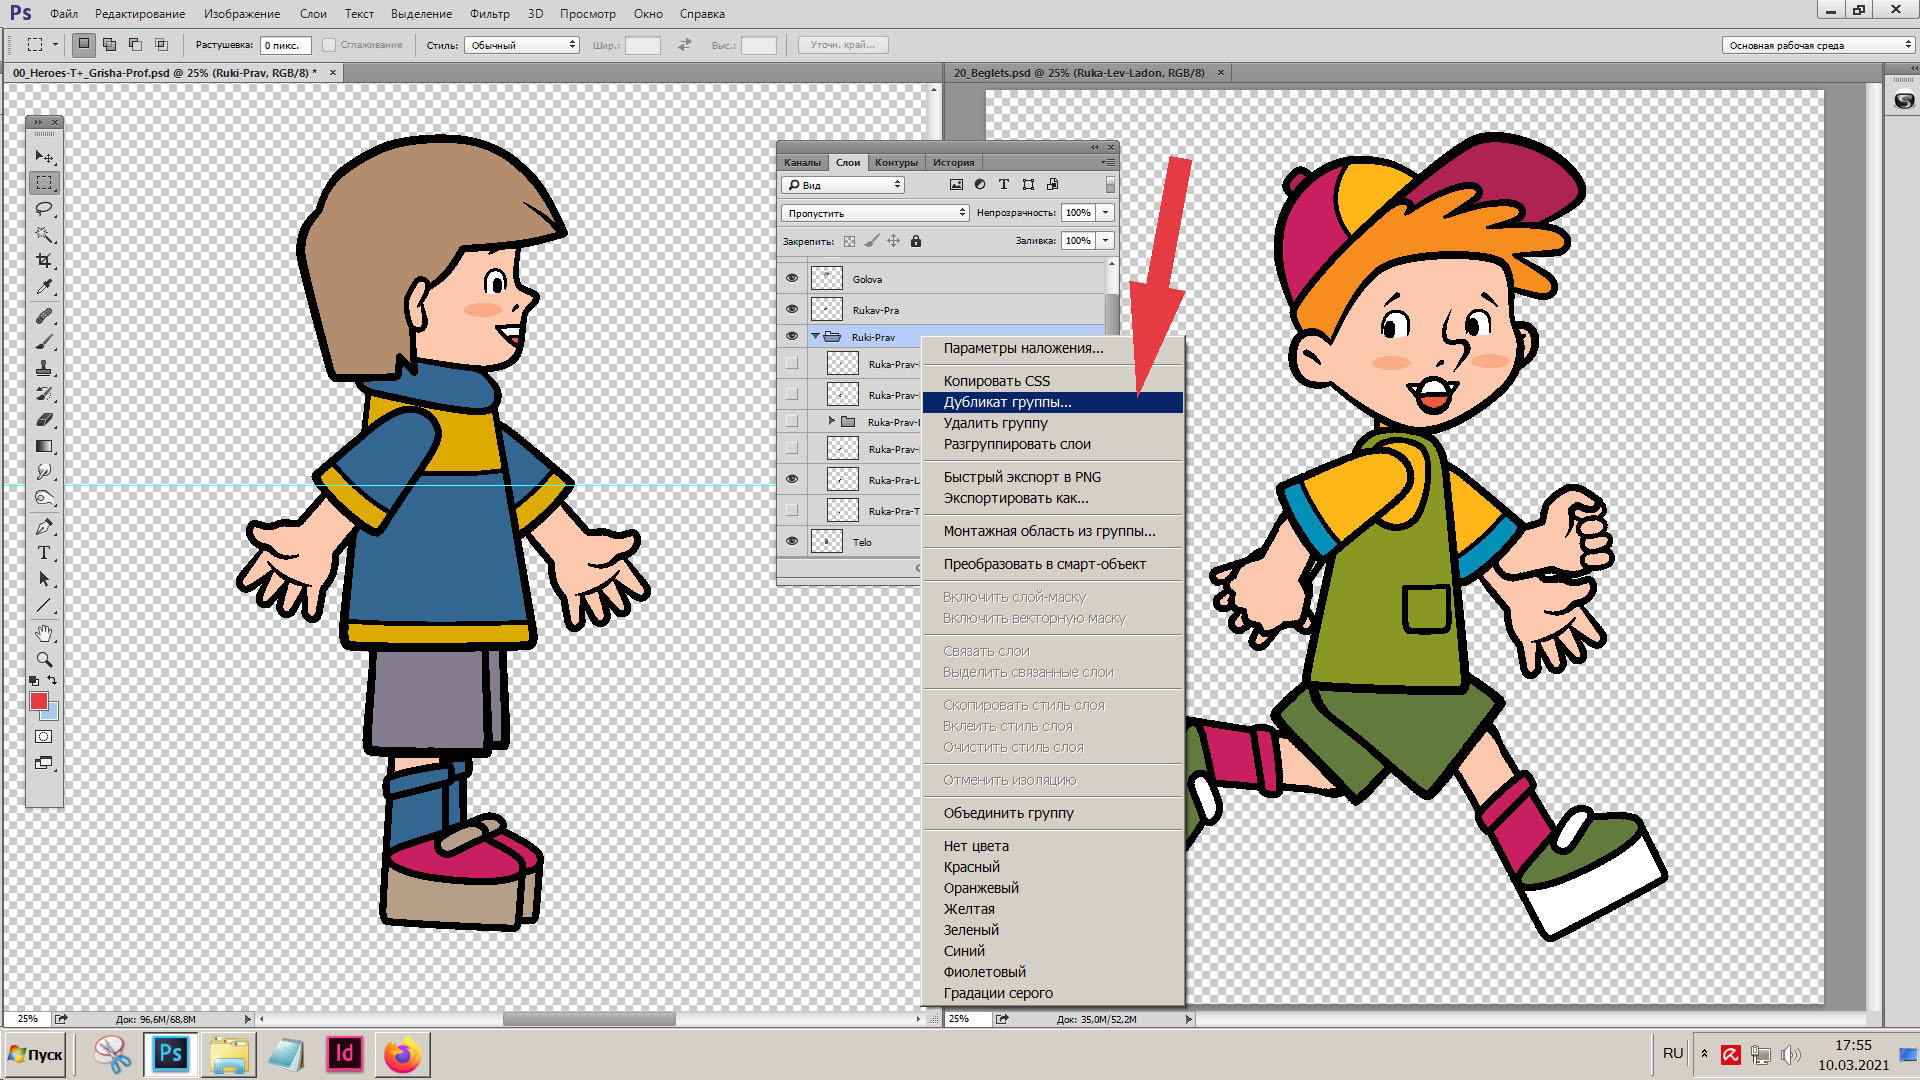Open the Стиль dropdown in options bar
Image resolution: width=1920 pixels, height=1080 pixels.
(522, 45)
